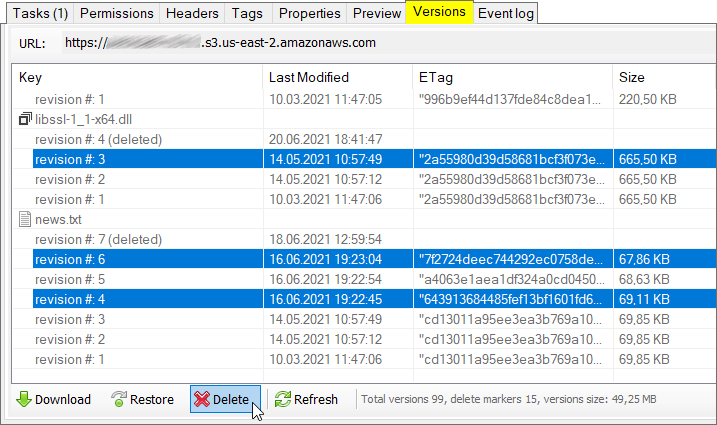Click the news.txt document icon
The image size is (717, 425).
[25, 219]
